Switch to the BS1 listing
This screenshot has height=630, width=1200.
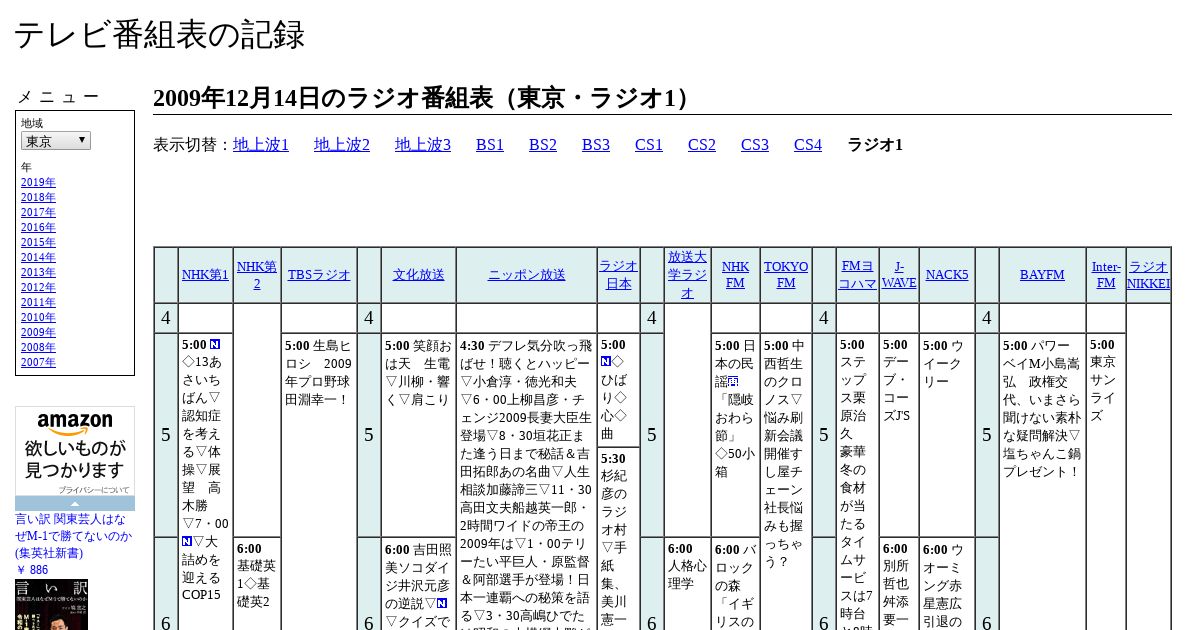[490, 145]
